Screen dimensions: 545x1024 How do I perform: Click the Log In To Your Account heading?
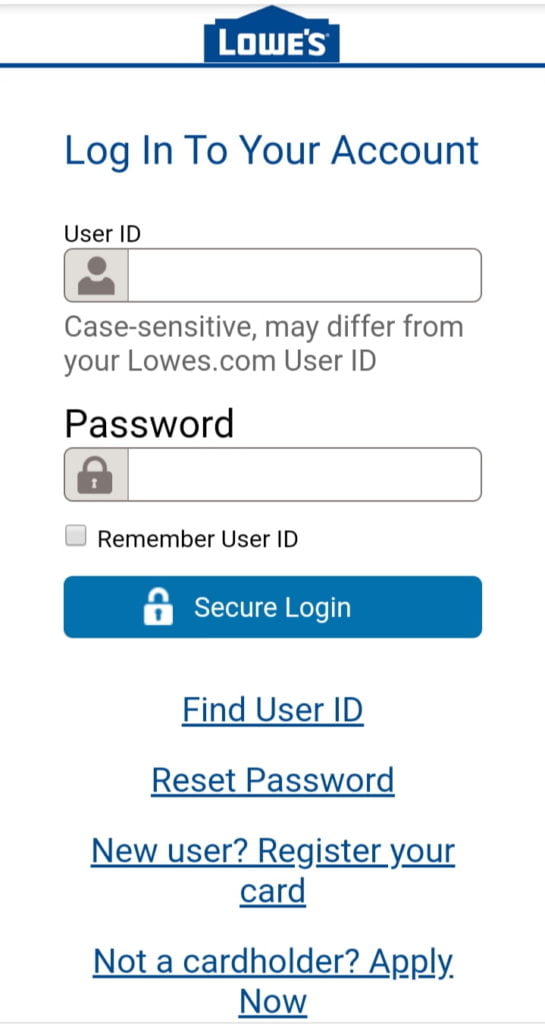[272, 150]
